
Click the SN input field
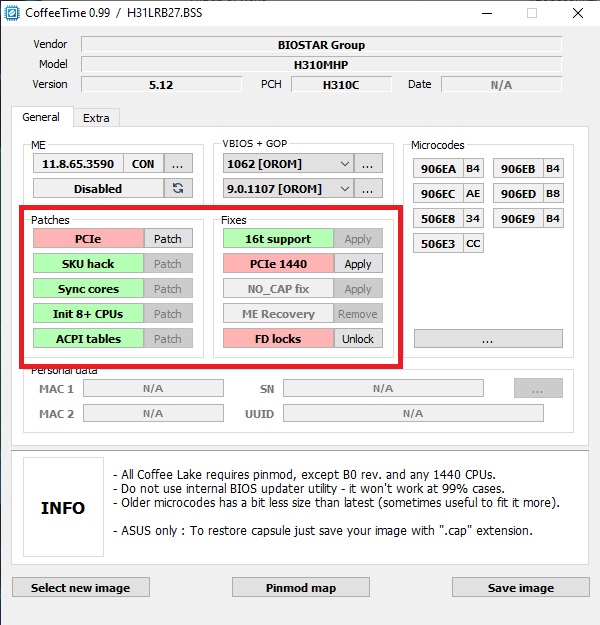pos(384,388)
